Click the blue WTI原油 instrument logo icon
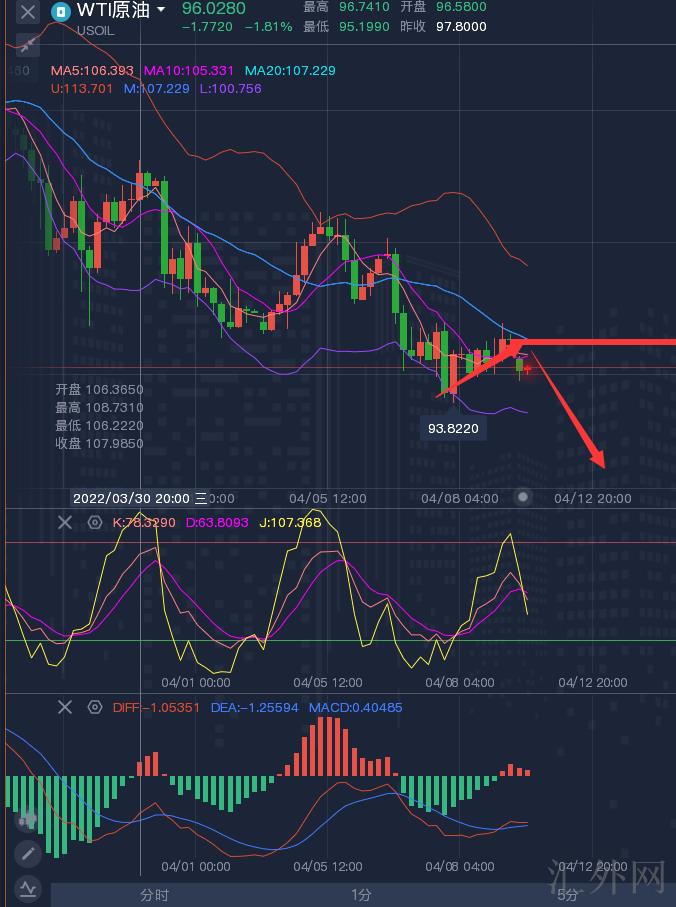Image resolution: width=676 pixels, height=907 pixels. (x=61, y=12)
